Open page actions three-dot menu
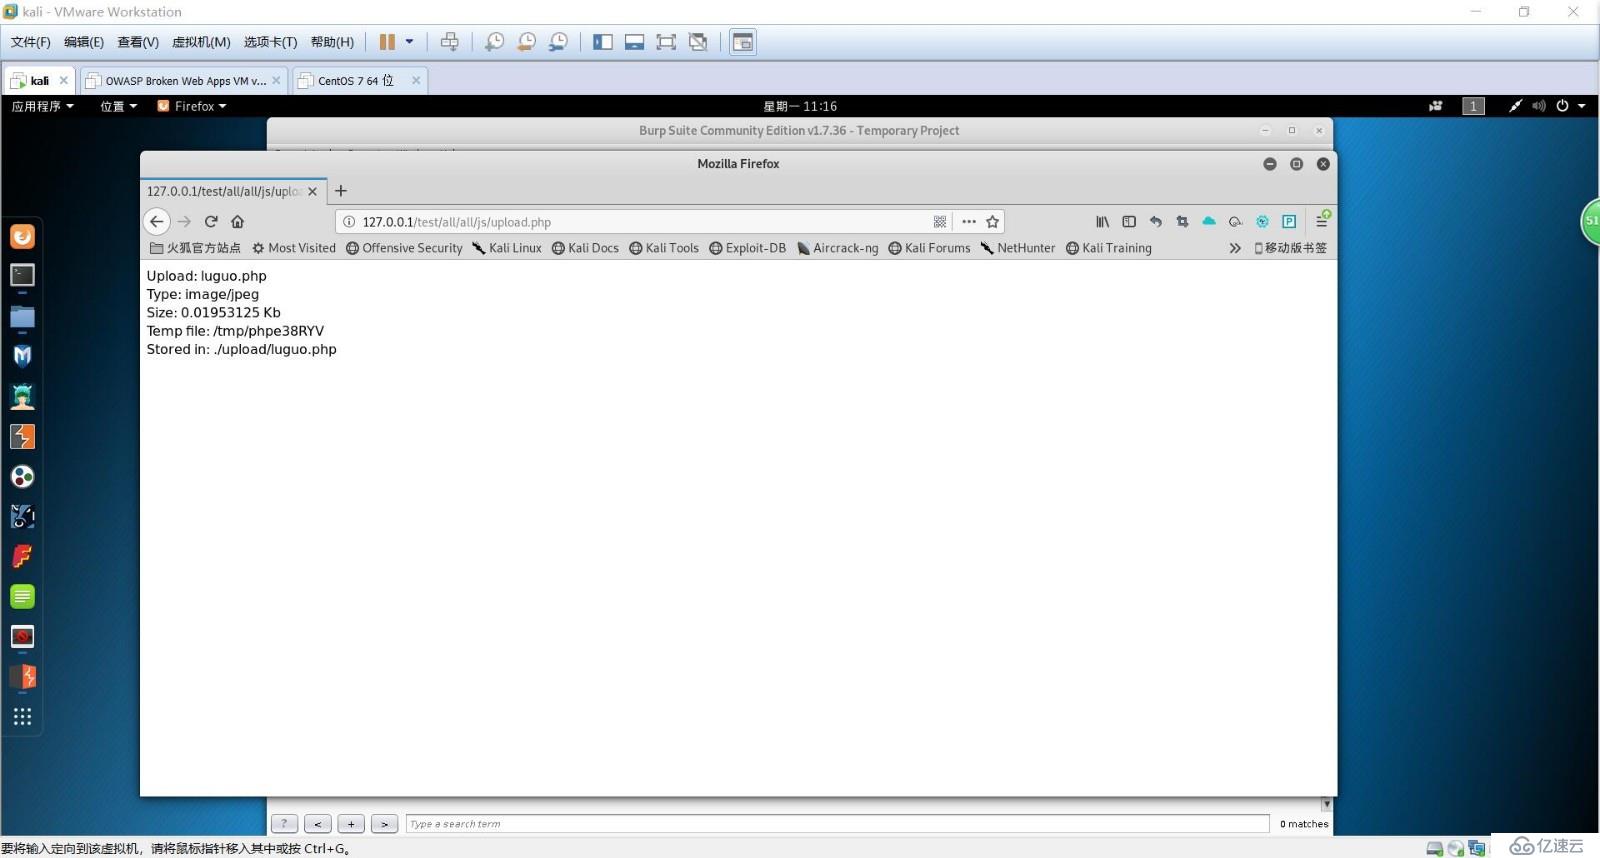The image size is (1600, 858). point(968,222)
